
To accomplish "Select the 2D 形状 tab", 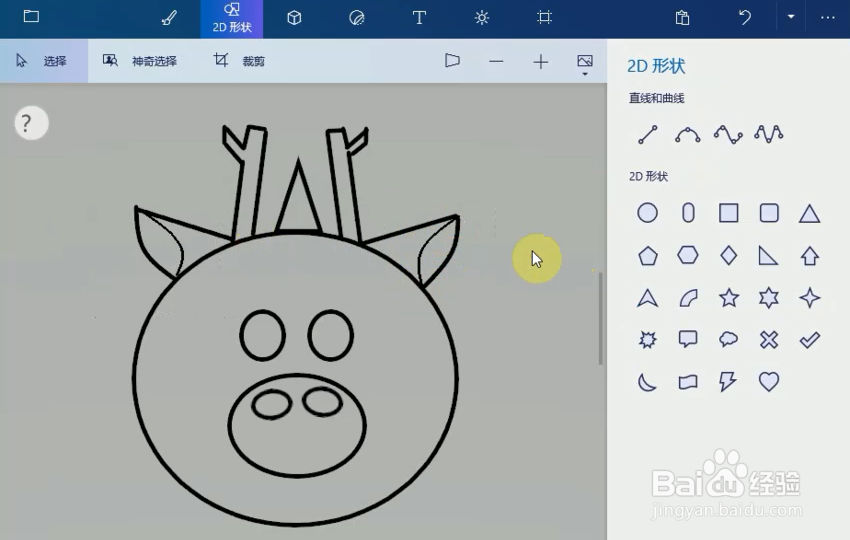I will (232, 18).
